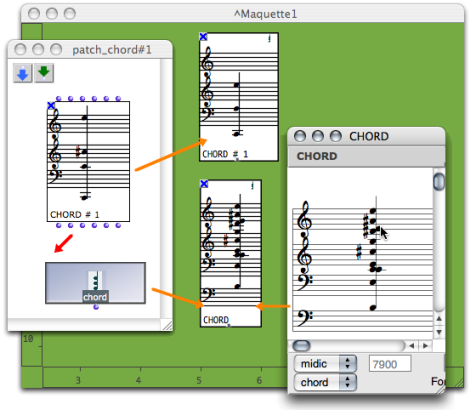This screenshot has height=410, width=476.
Task: Click the chord box icon in patch_chord#1
Action: pyautogui.click(x=95, y=283)
